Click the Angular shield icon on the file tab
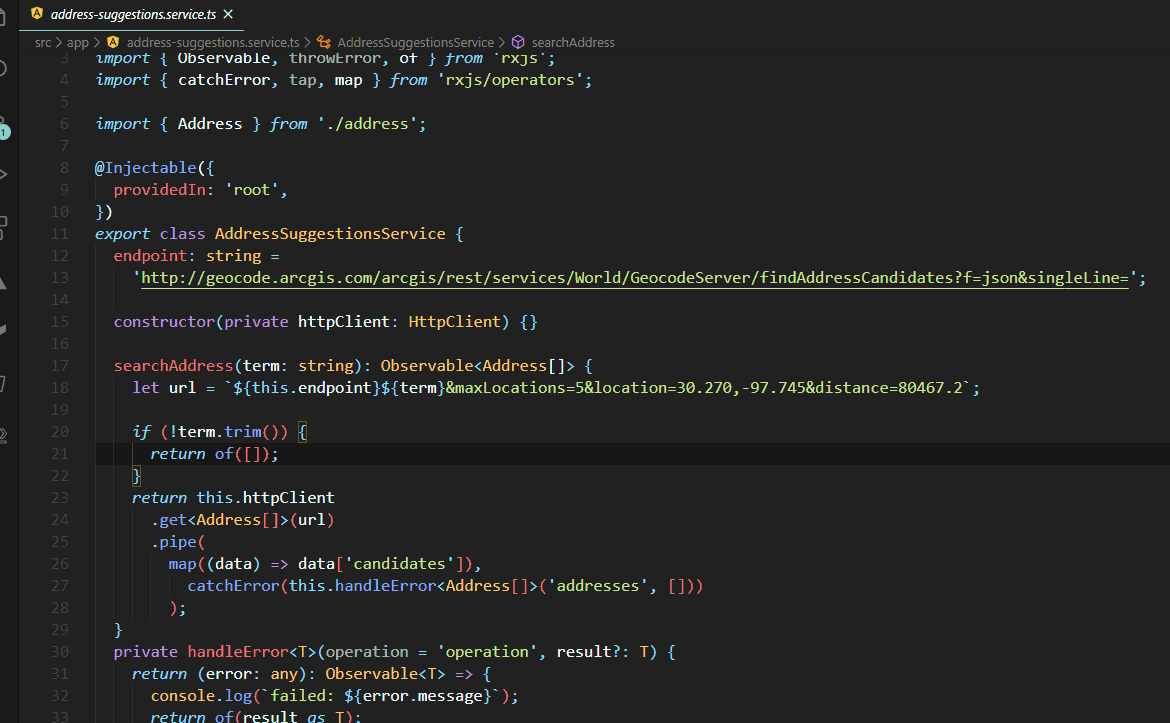 pyautogui.click(x=39, y=15)
